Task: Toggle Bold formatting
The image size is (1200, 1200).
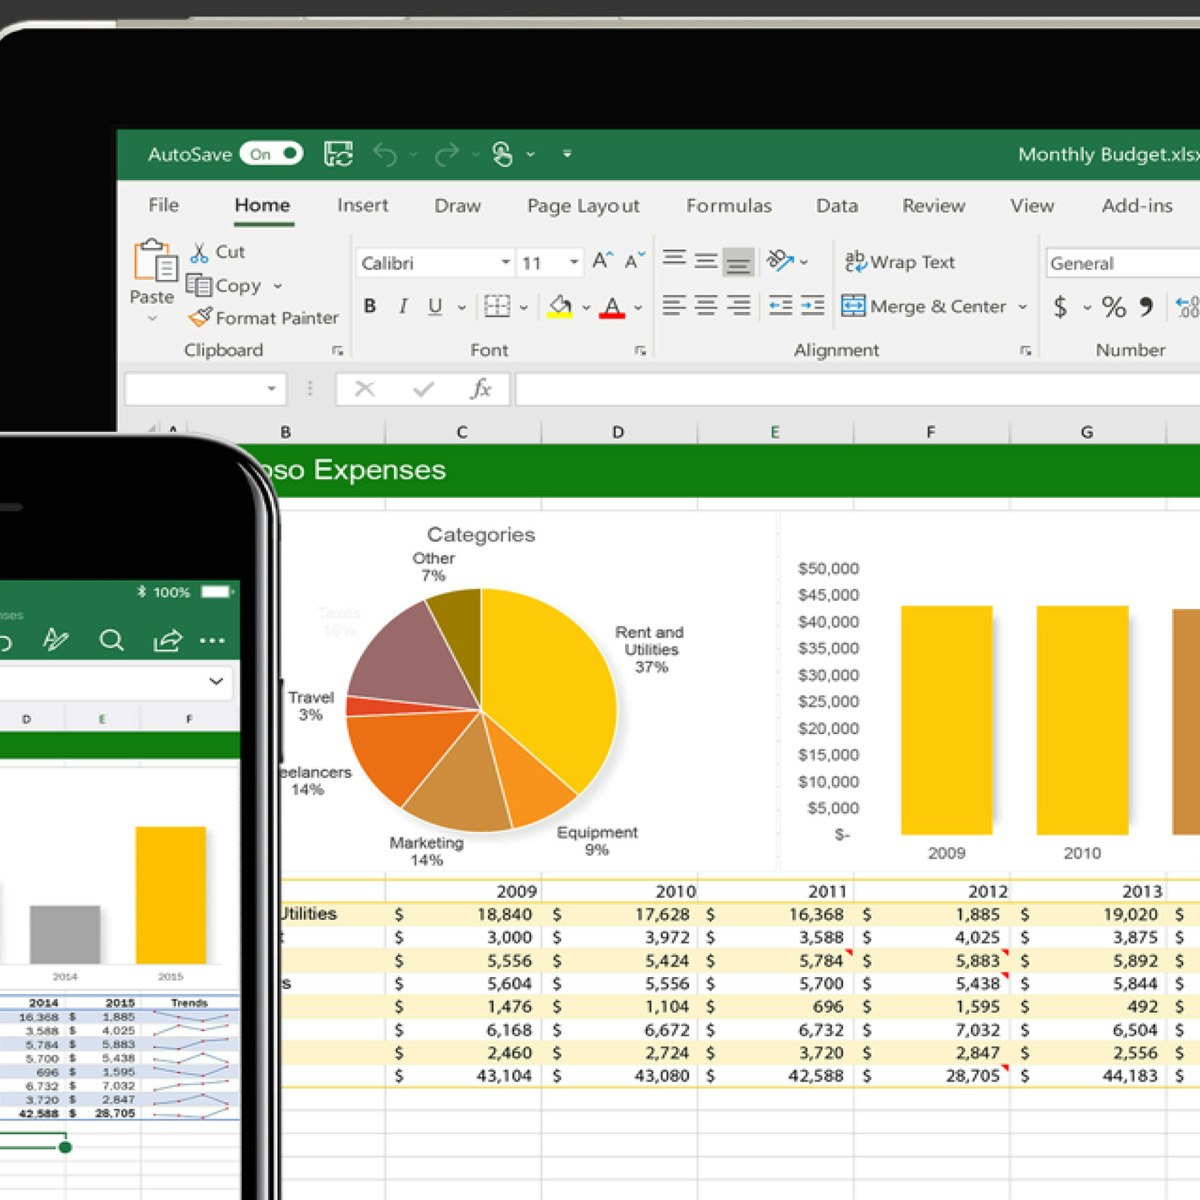Action: (x=370, y=306)
